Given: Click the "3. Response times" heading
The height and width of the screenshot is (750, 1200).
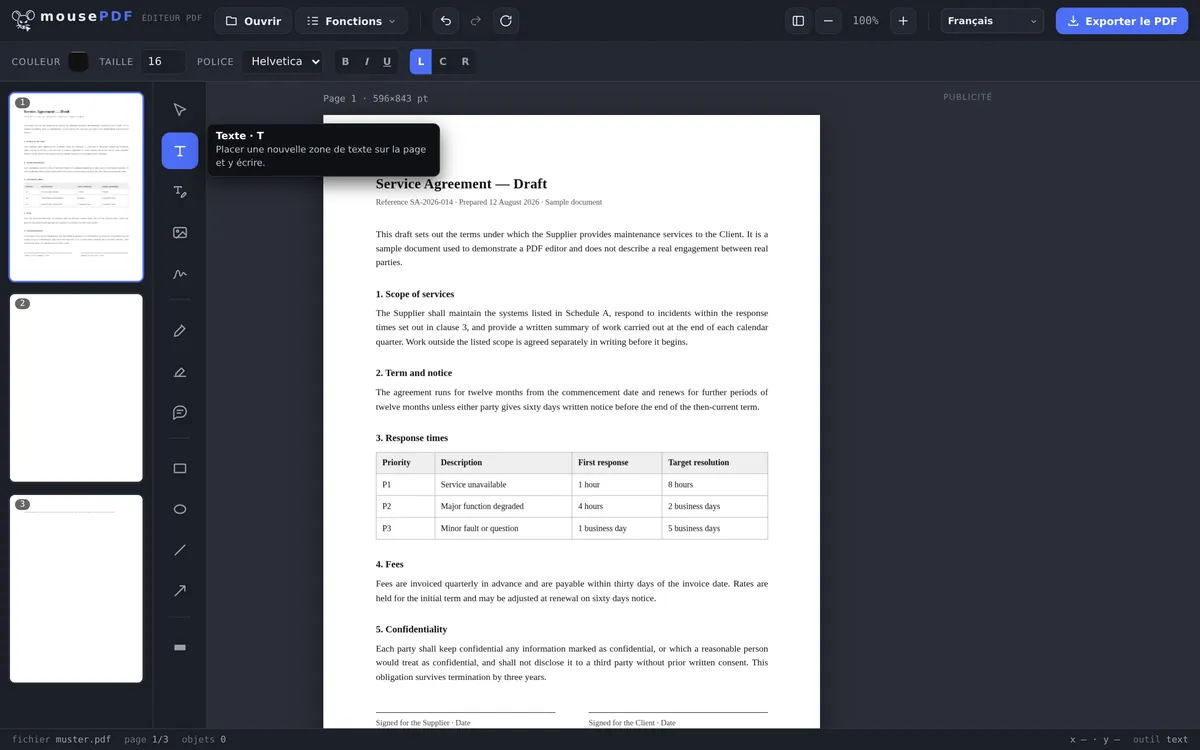Looking at the screenshot, I should (x=412, y=438).
